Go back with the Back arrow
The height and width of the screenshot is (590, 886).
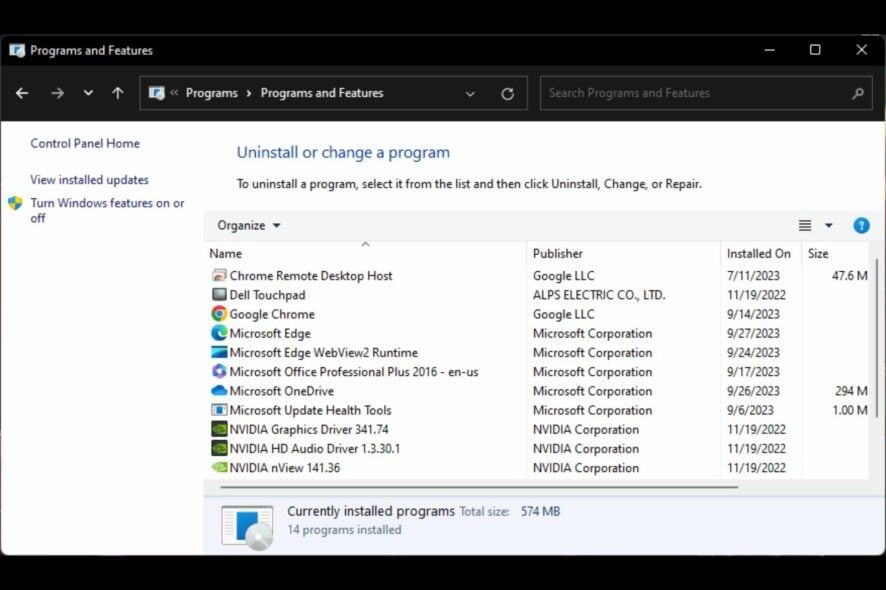tap(22, 93)
